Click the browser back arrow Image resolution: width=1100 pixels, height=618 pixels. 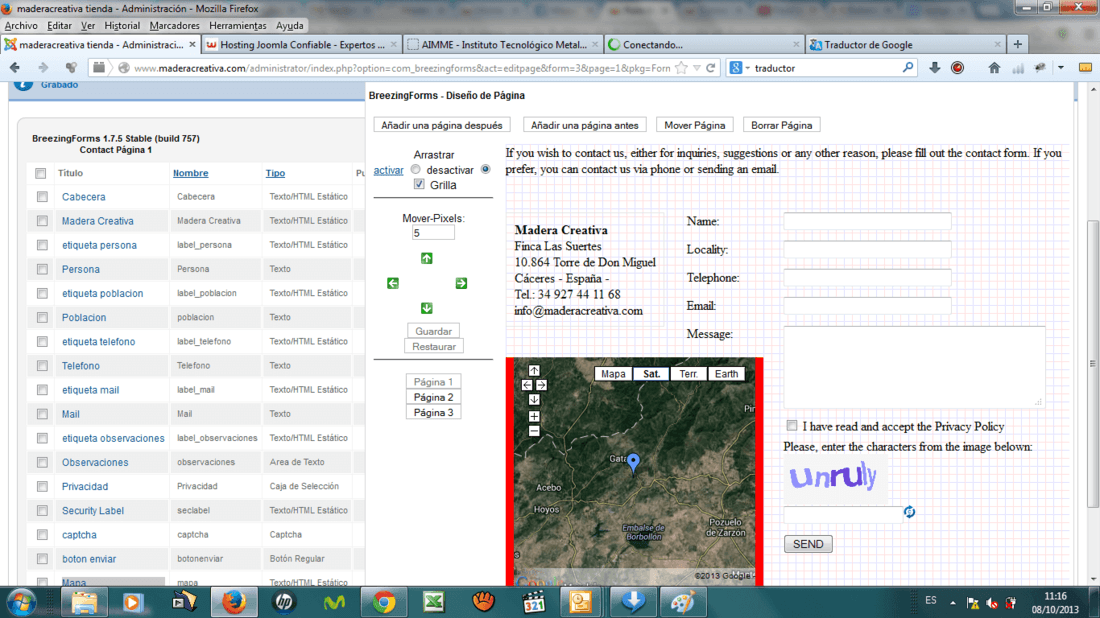[15, 68]
